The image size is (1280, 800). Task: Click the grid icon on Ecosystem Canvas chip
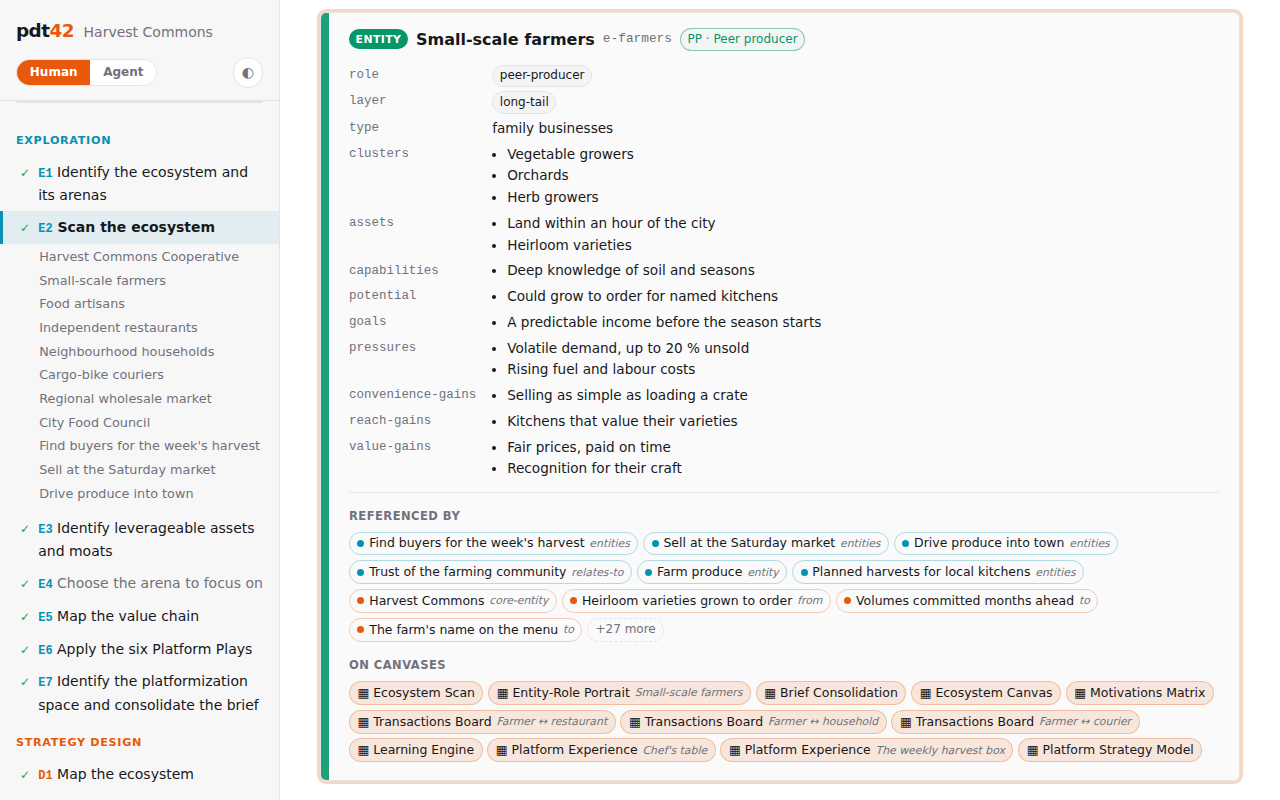(x=926, y=693)
